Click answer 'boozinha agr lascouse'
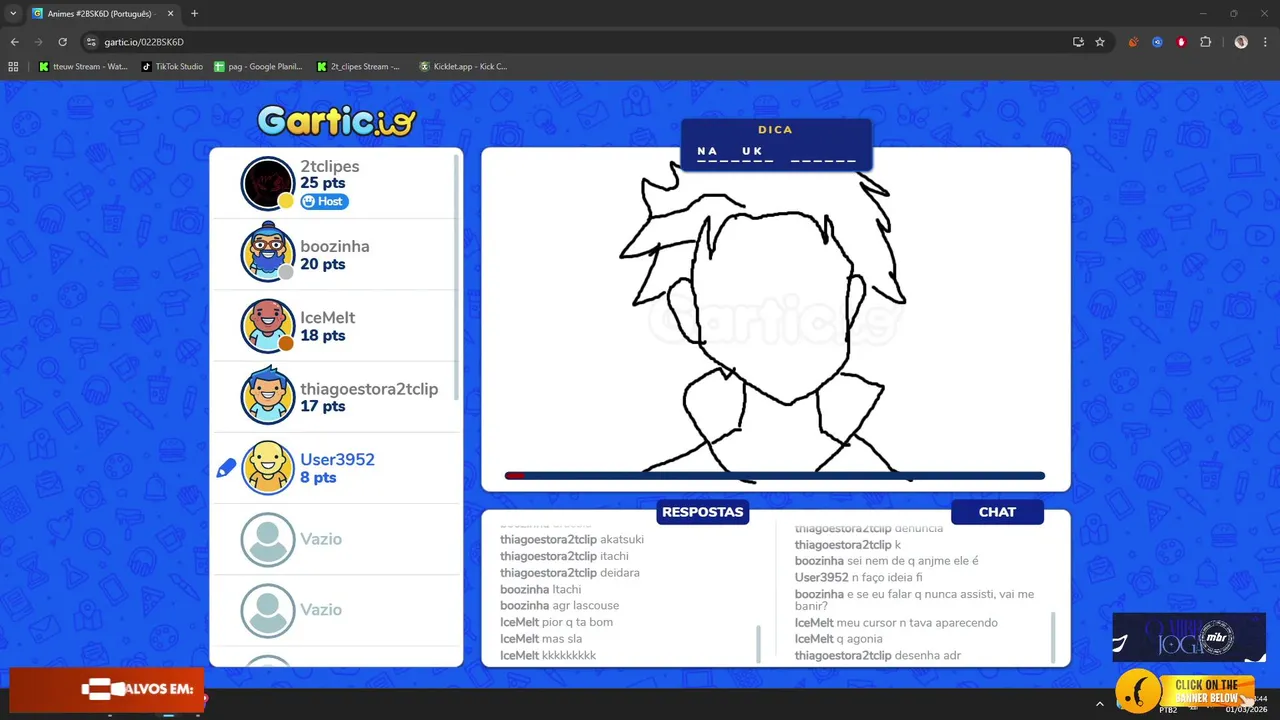 coord(559,606)
